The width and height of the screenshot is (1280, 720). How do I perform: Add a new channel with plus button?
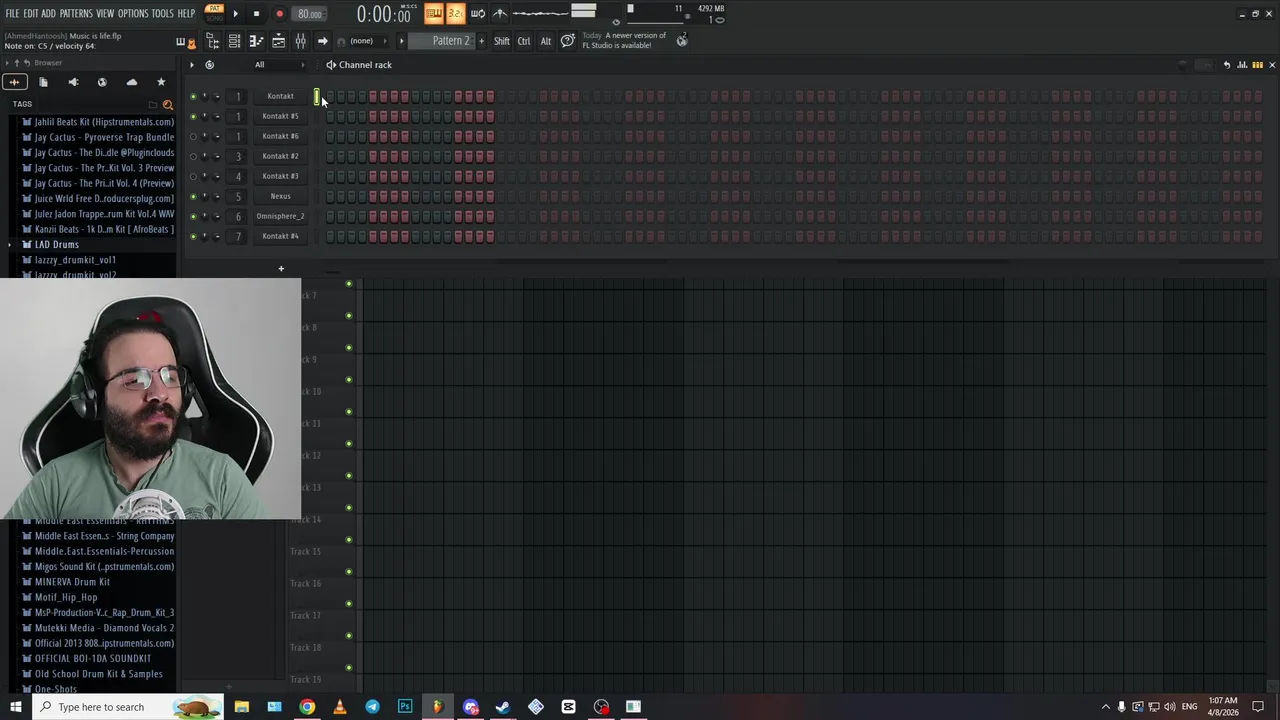[281, 268]
